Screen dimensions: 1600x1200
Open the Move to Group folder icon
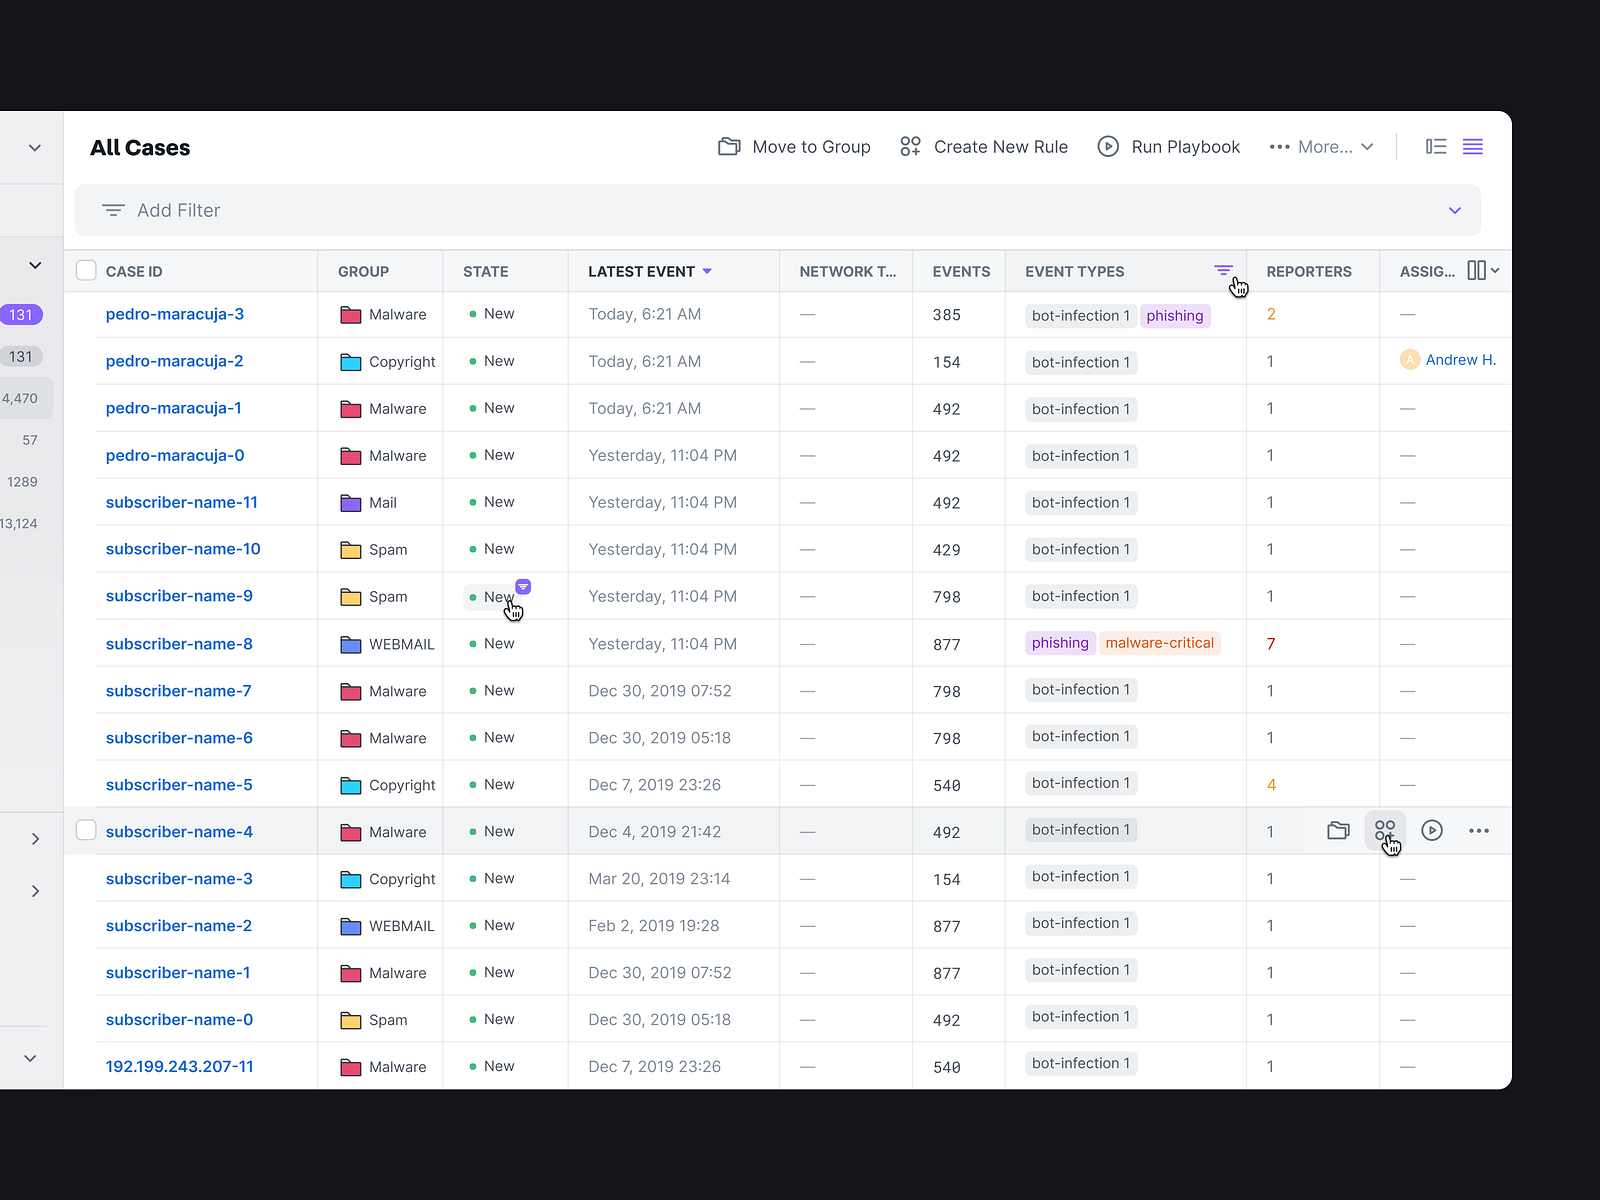[x=729, y=146]
